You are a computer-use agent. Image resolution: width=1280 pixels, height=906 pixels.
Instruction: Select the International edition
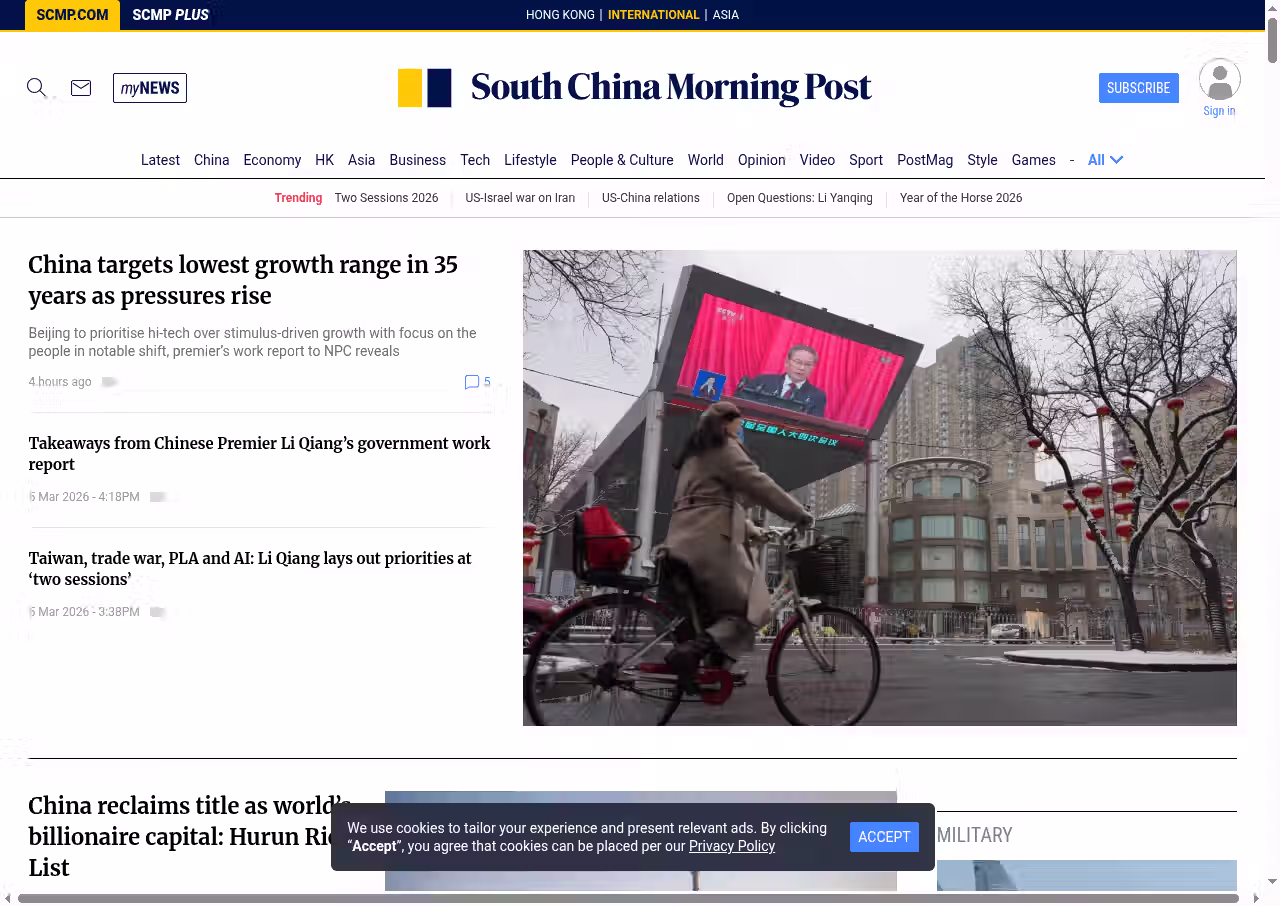click(x=653, y=15)
